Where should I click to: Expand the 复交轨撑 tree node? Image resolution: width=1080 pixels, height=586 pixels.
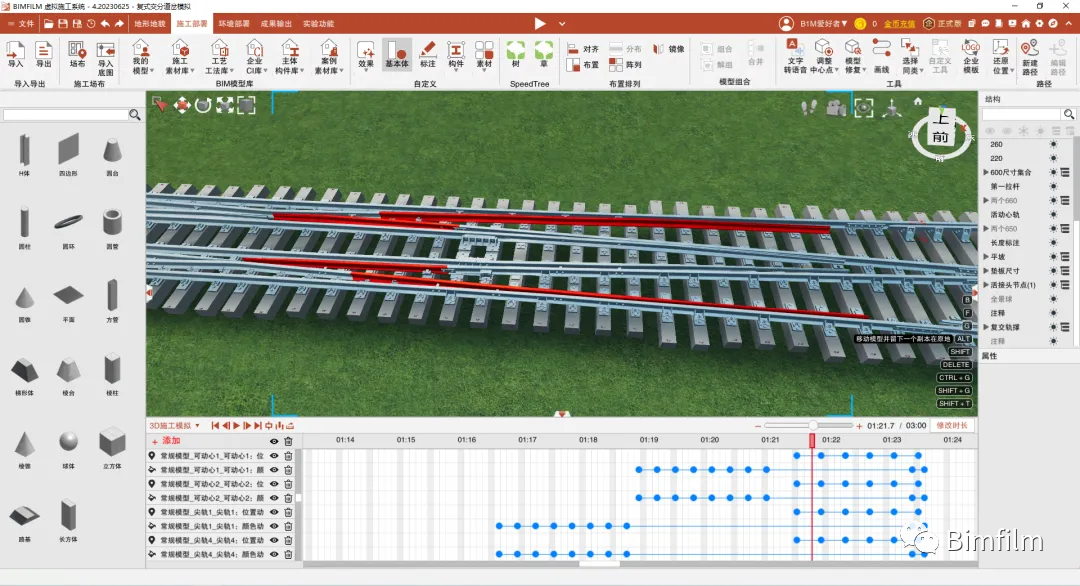986,327
